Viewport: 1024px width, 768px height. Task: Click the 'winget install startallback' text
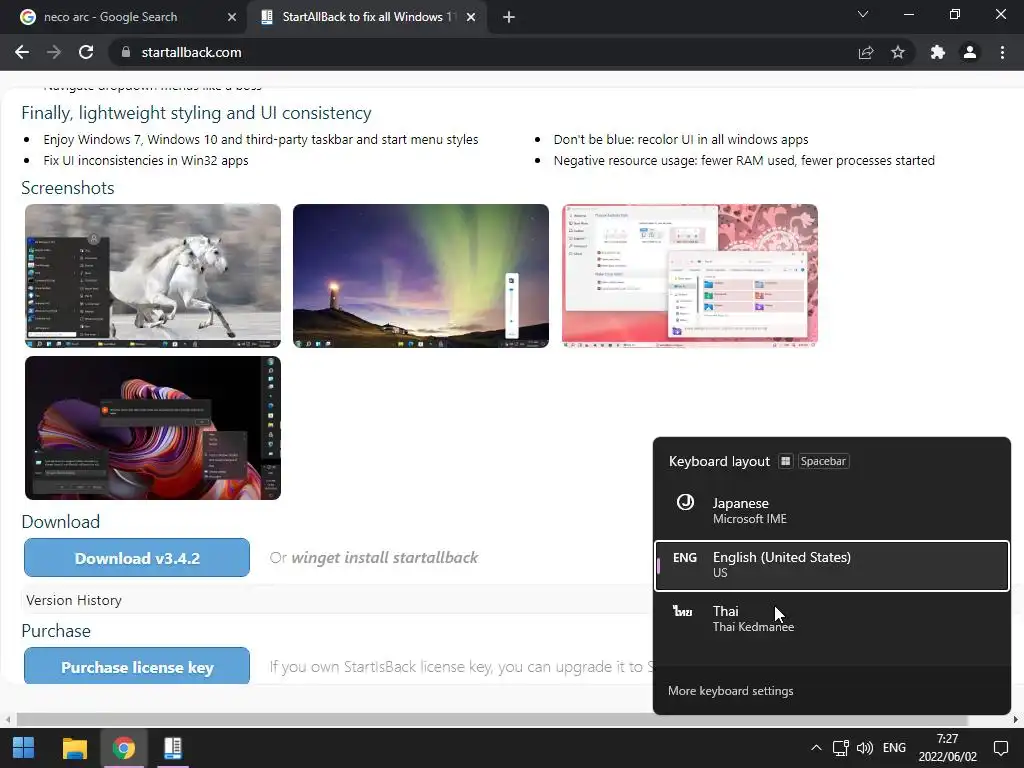point(385,558)
